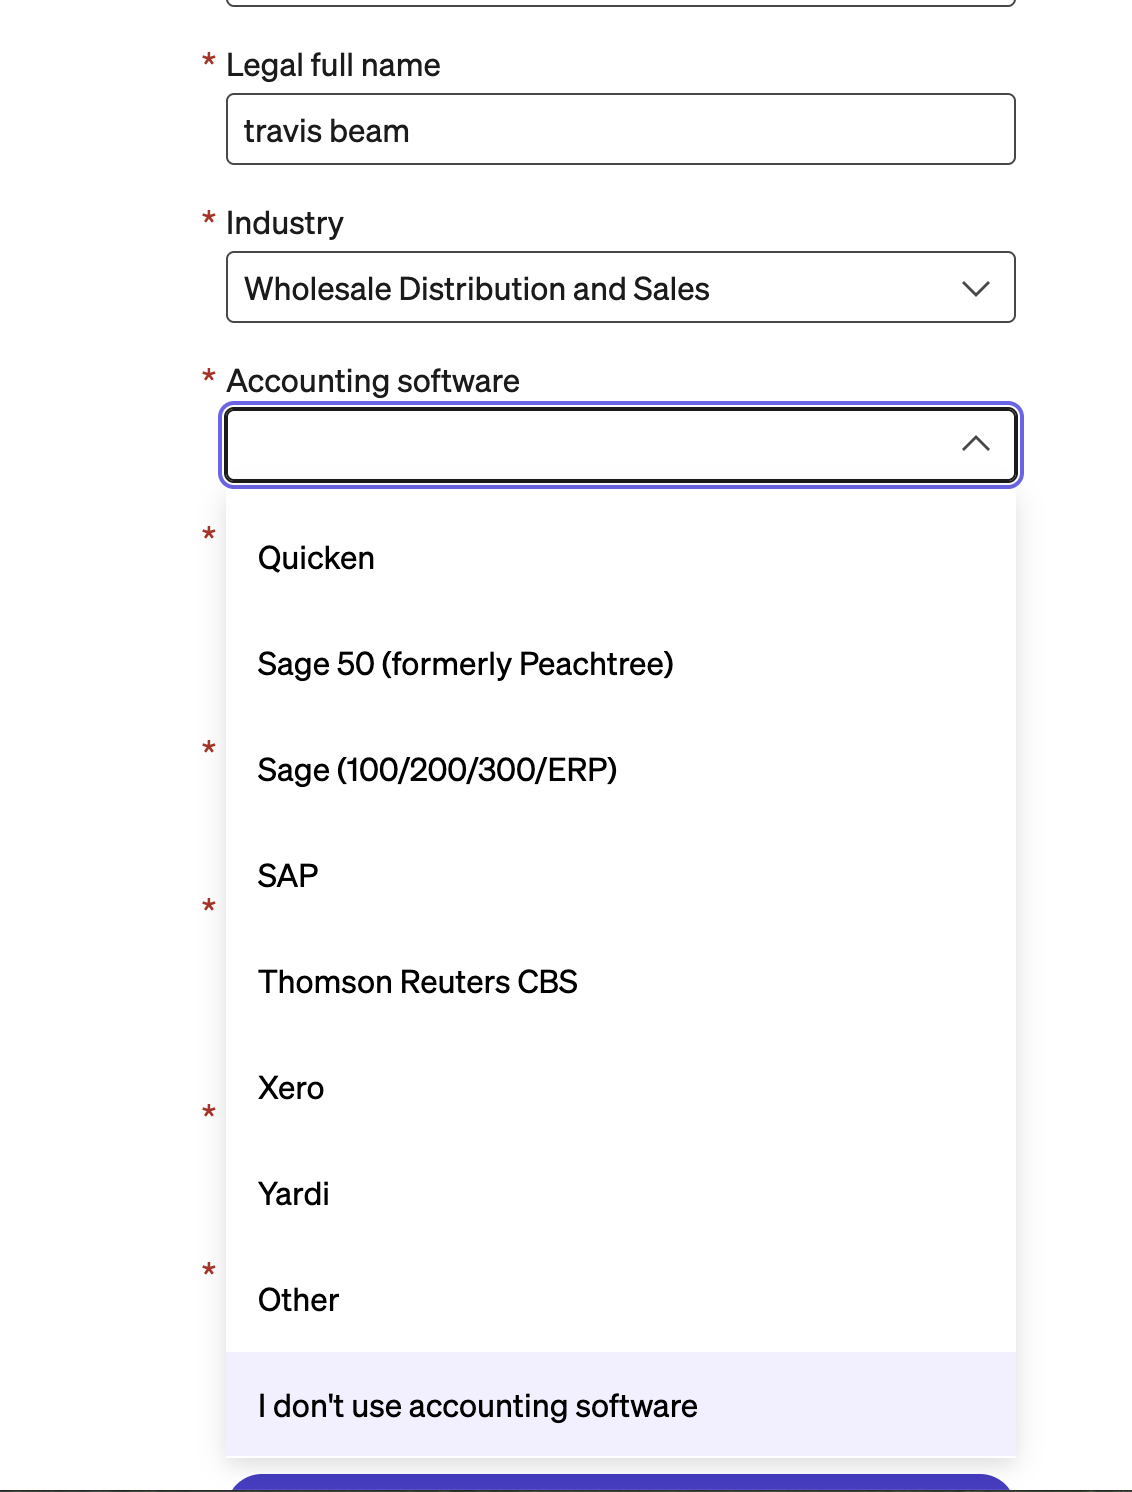Open the Industry dropdown
Image resolution: width=1132 pixels, height=1492 pixels.
coord(621,288)
